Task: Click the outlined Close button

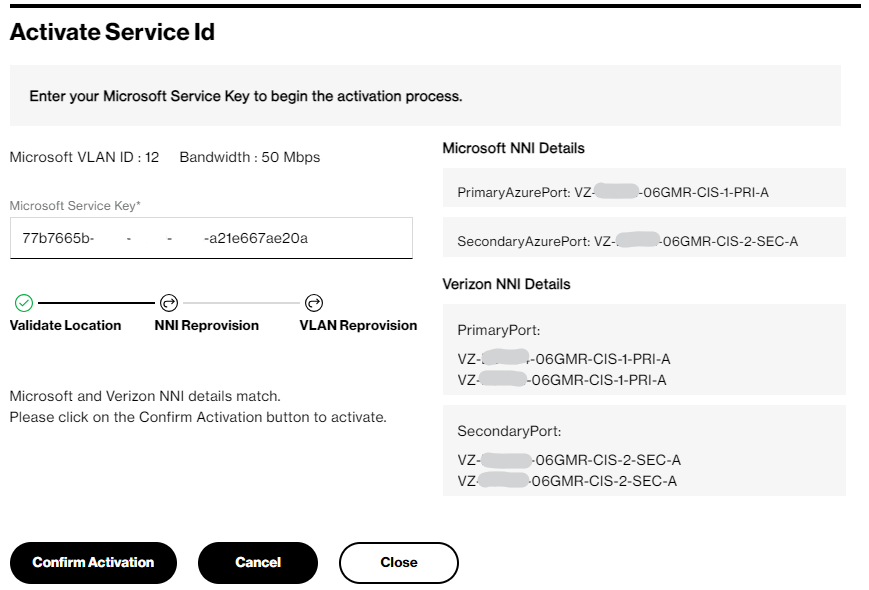Action: coord(398,562)
